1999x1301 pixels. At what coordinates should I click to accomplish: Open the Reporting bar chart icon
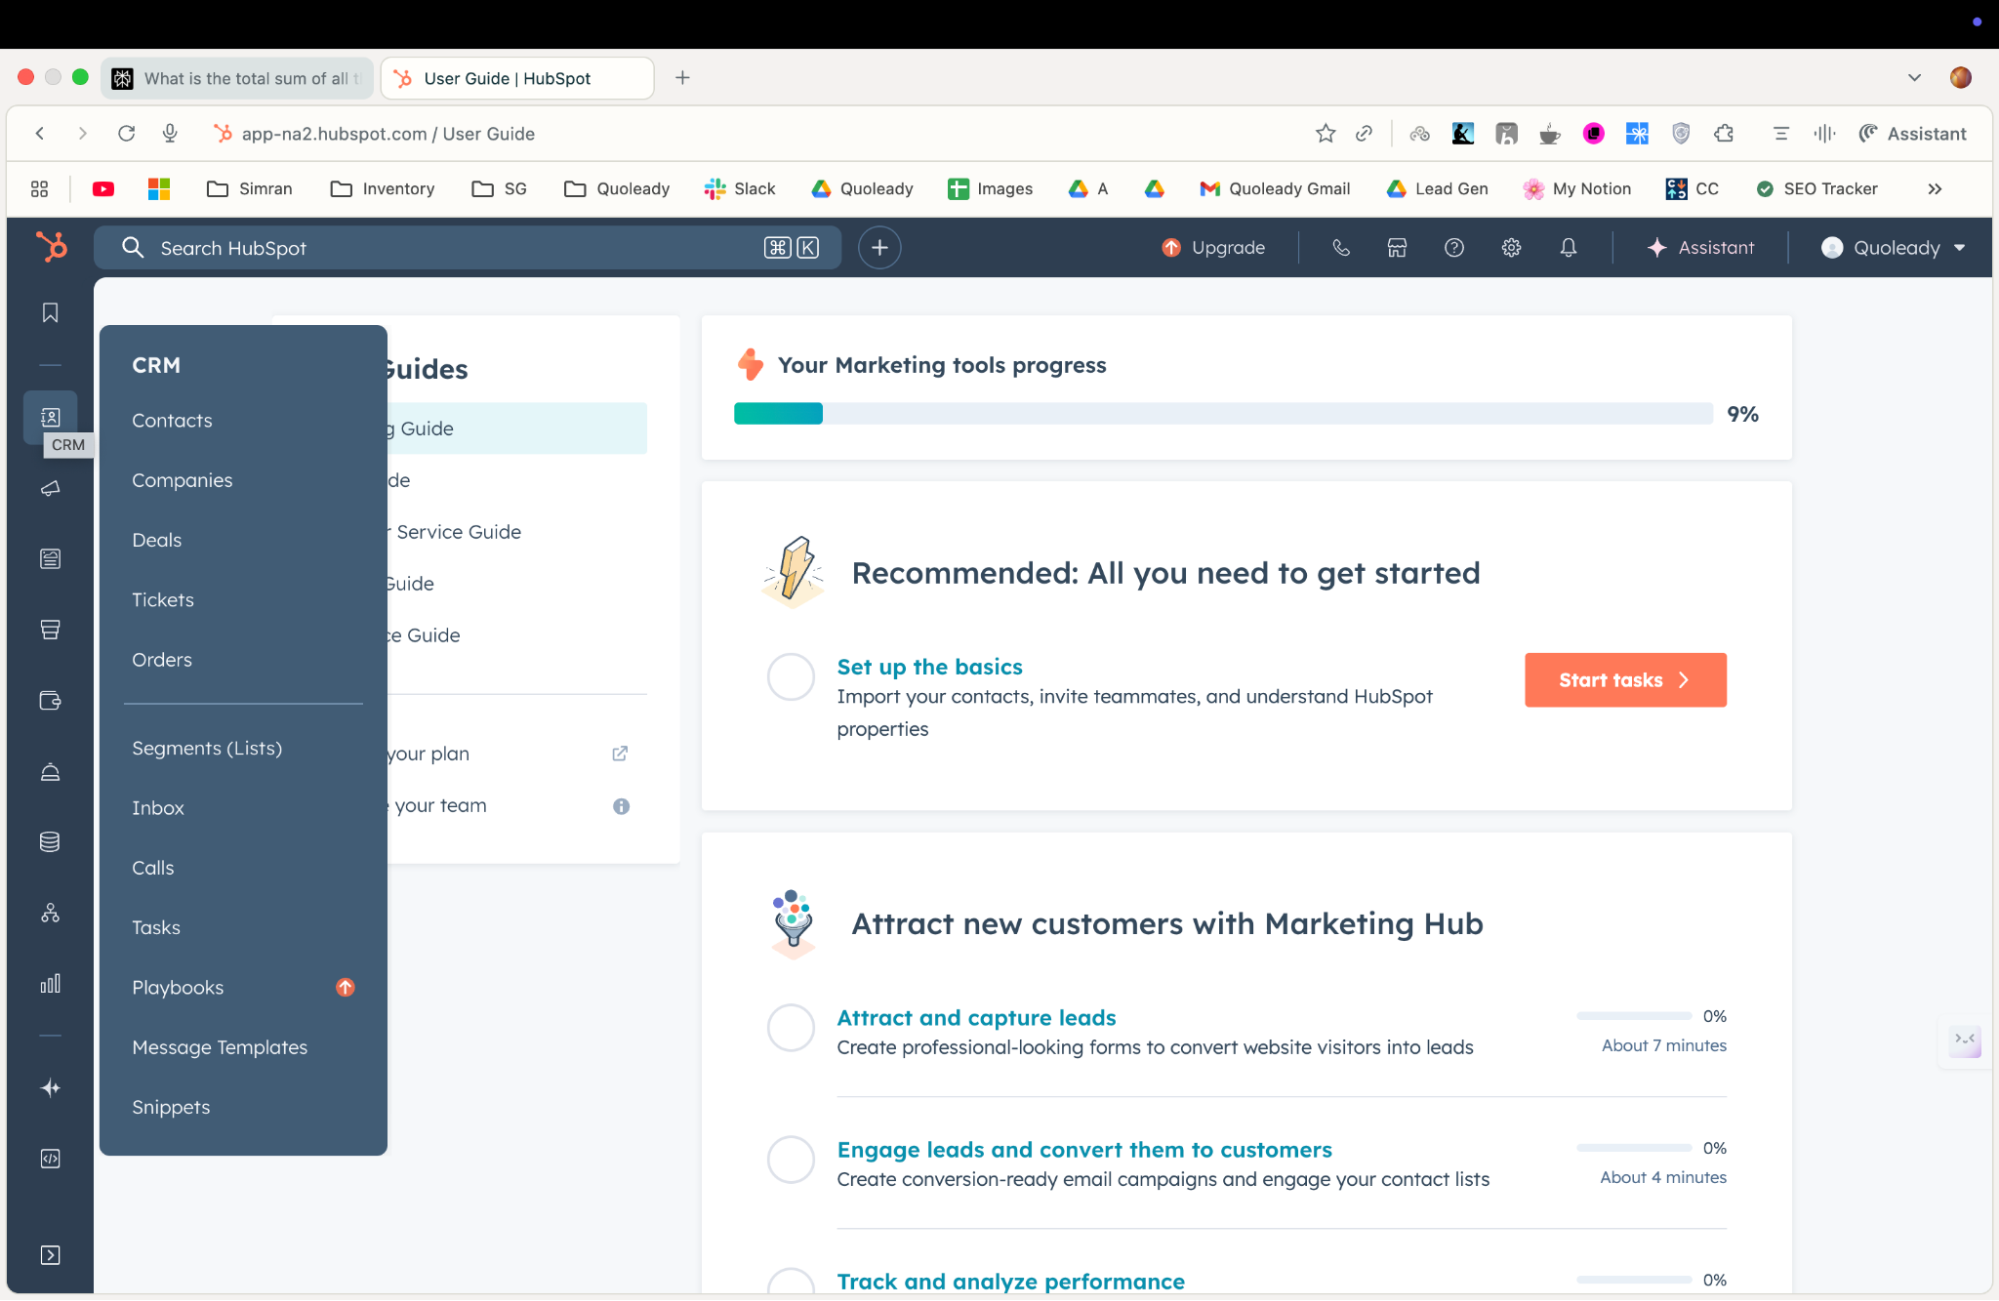tap(50, 983)
